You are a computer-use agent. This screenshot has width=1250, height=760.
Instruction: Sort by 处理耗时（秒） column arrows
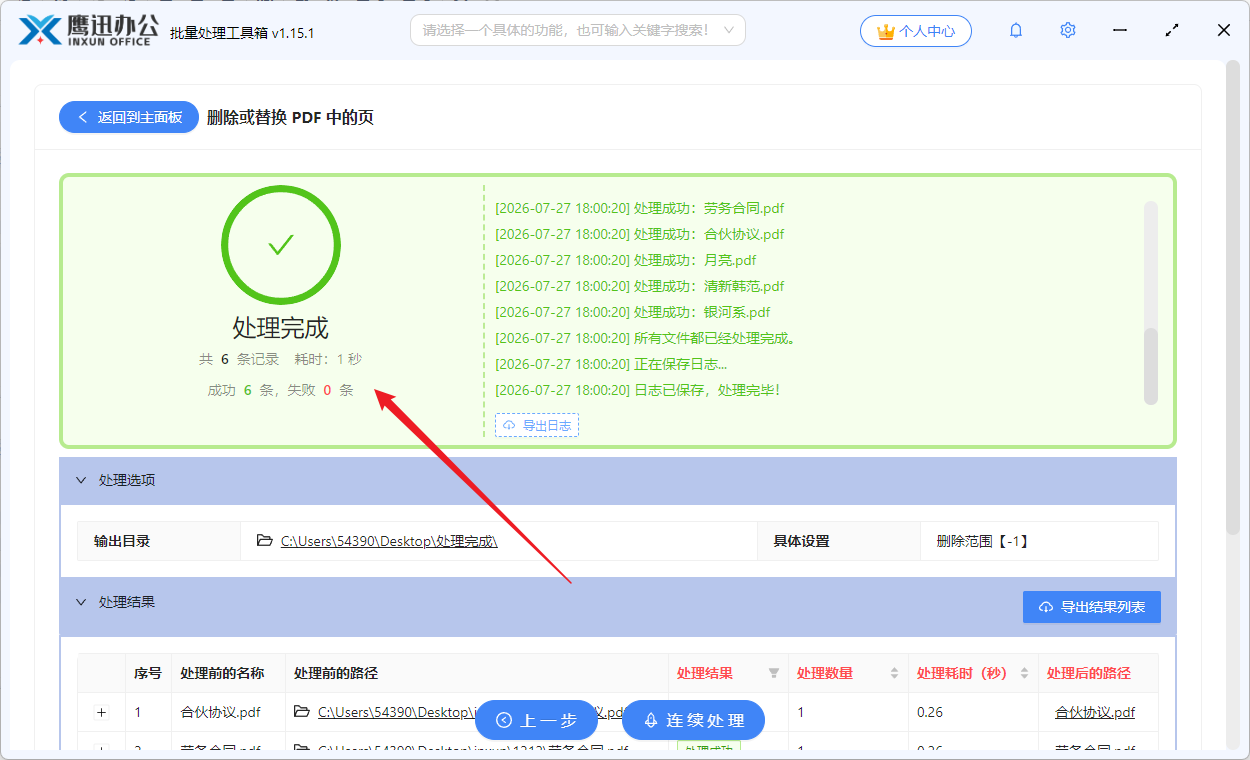(1024, 673)
